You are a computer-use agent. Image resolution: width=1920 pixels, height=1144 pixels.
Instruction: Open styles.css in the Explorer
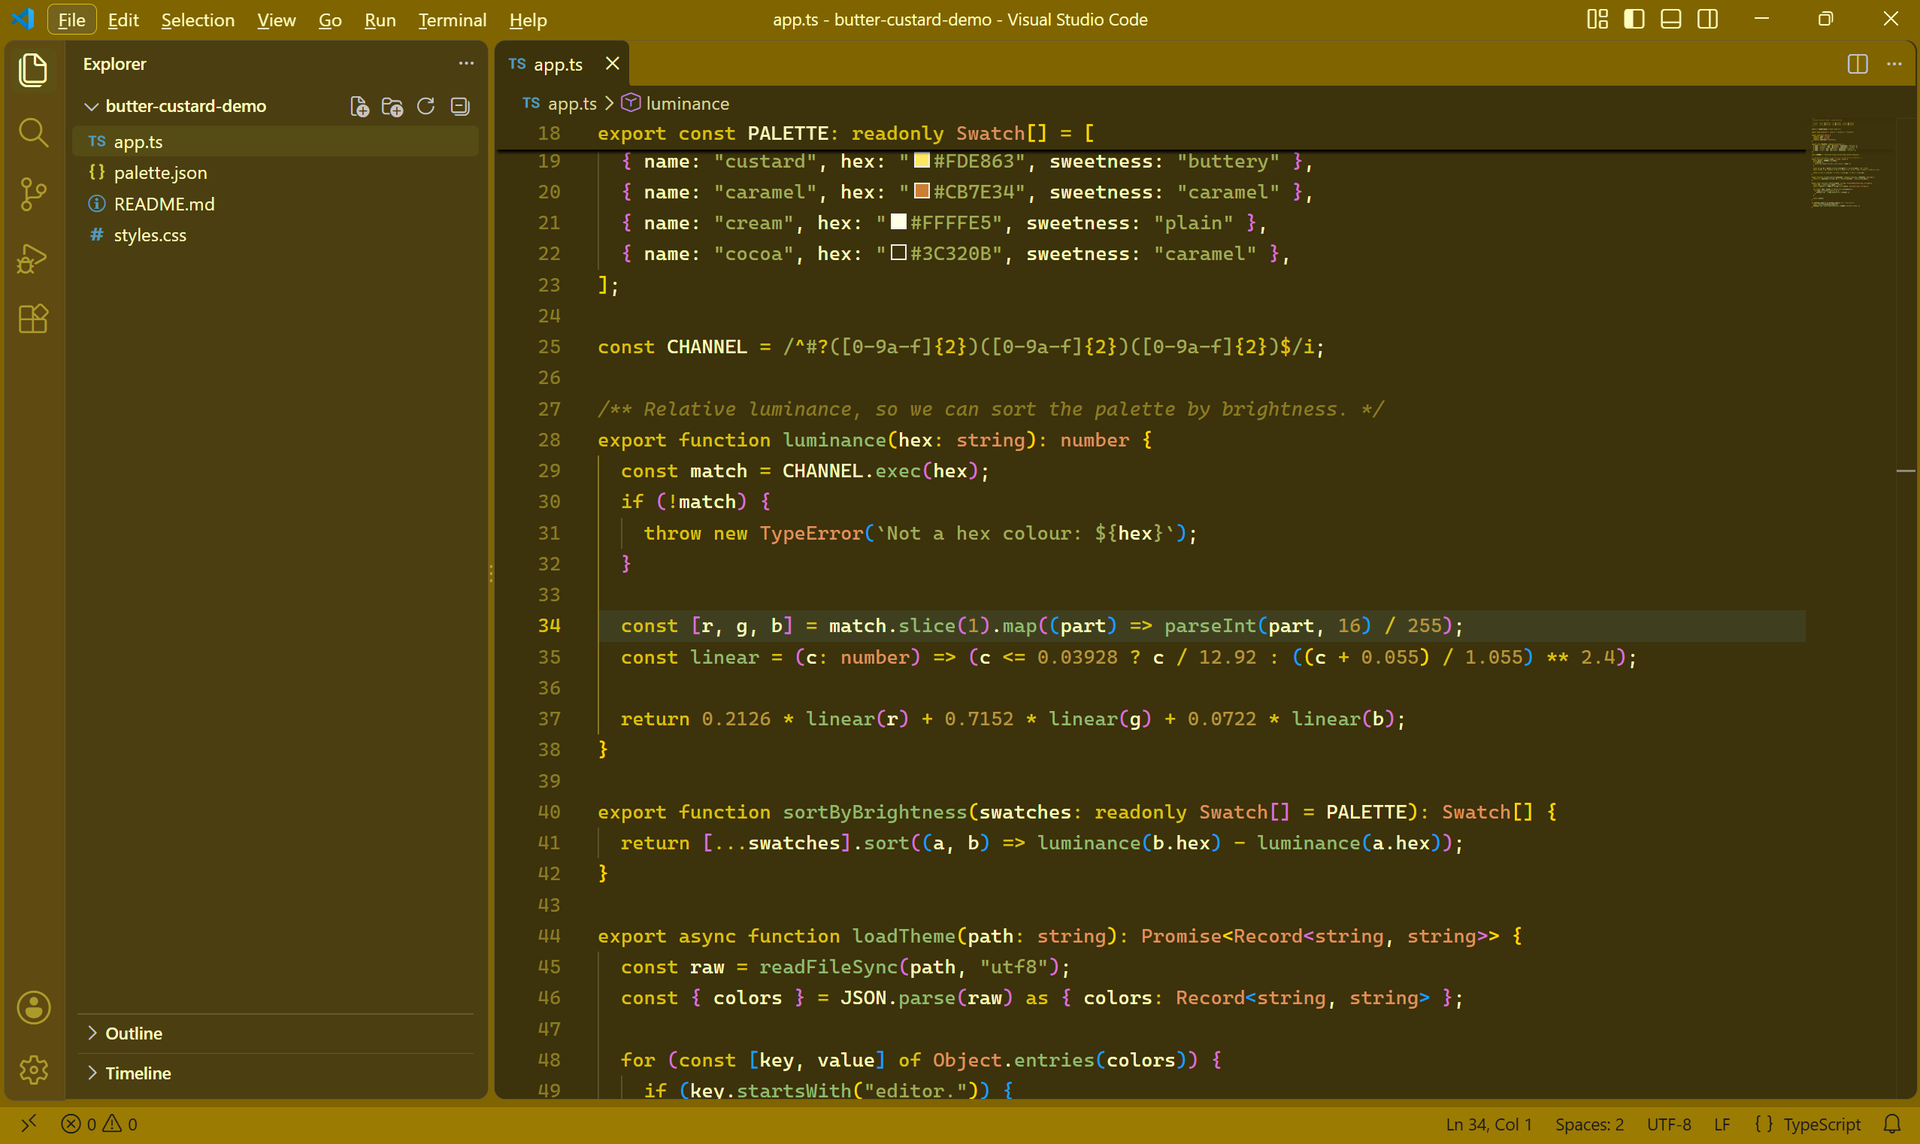click(275, 235)
